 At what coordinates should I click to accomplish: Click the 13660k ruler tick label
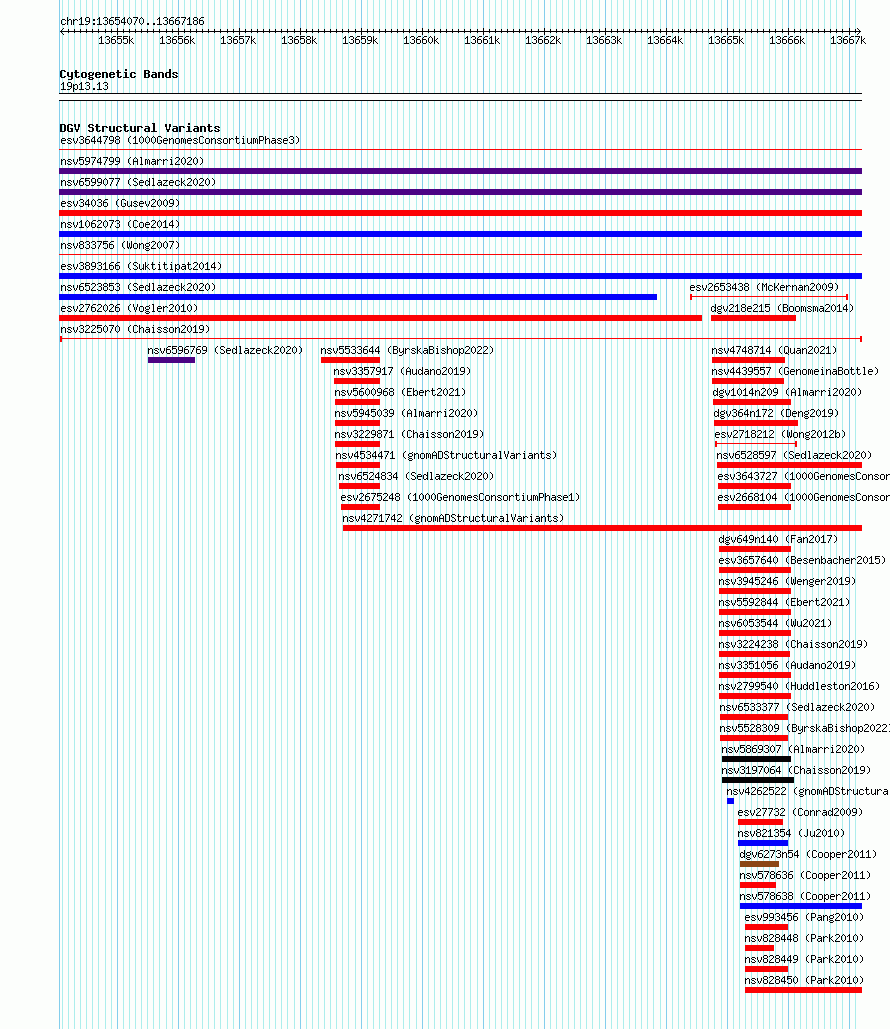(421, 41)
